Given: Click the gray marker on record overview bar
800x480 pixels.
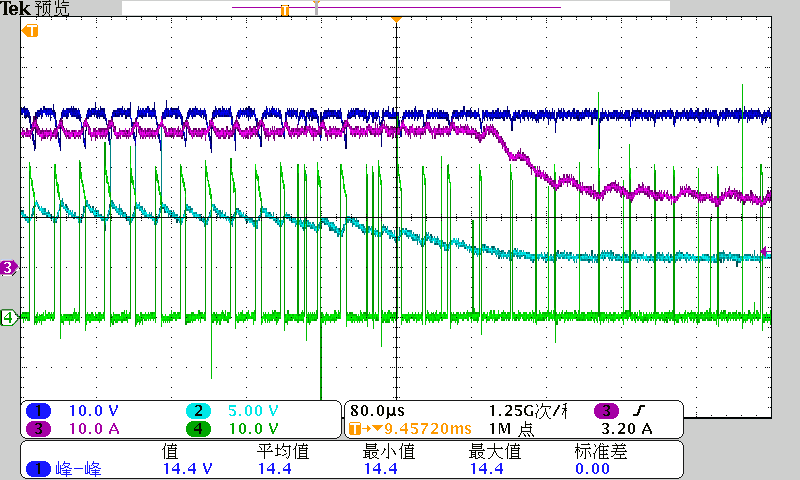Looking at the screenshot, I should click(316, 7).
